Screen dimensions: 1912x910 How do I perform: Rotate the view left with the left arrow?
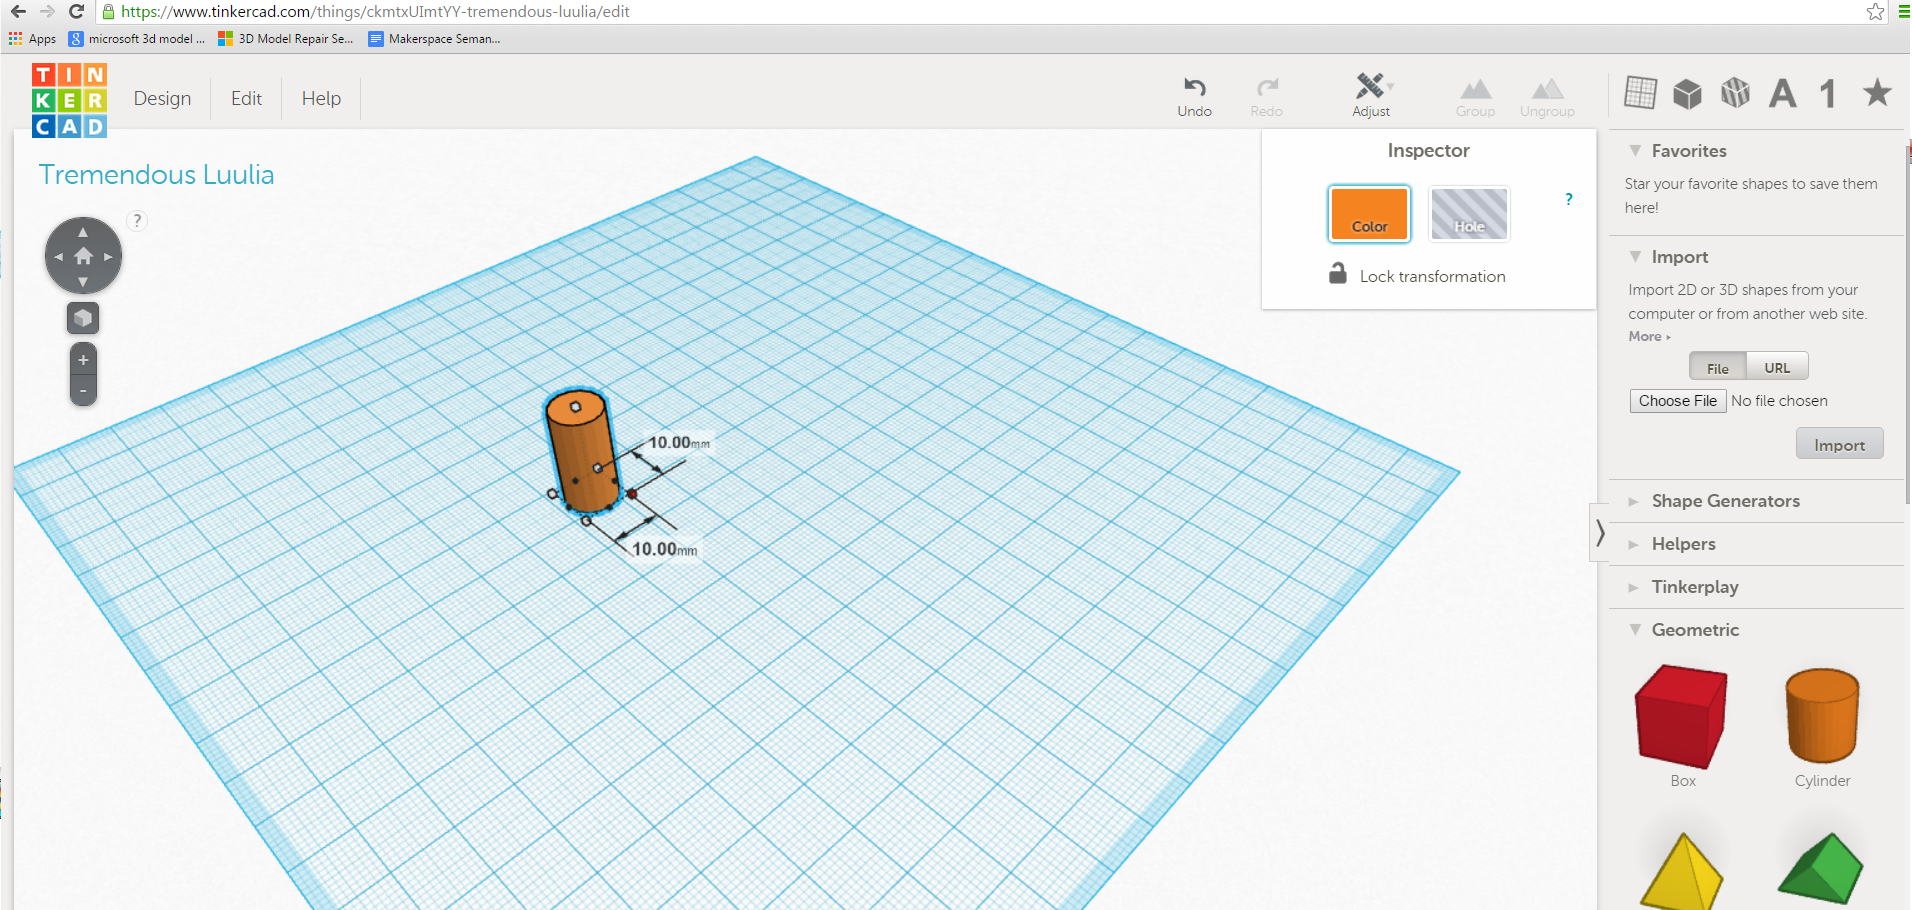point(58,257)
